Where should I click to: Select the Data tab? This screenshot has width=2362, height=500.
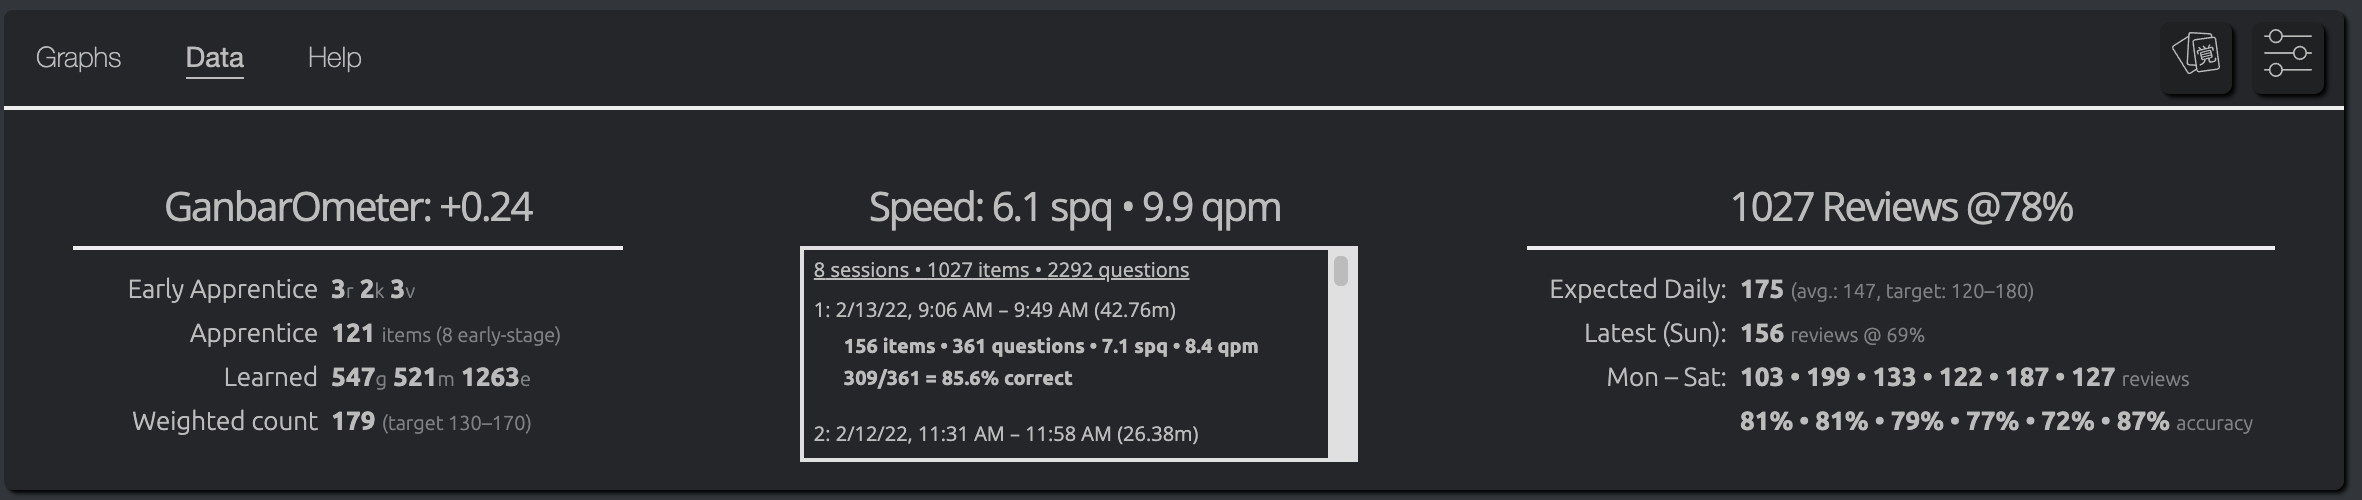(x=214, y=58)
